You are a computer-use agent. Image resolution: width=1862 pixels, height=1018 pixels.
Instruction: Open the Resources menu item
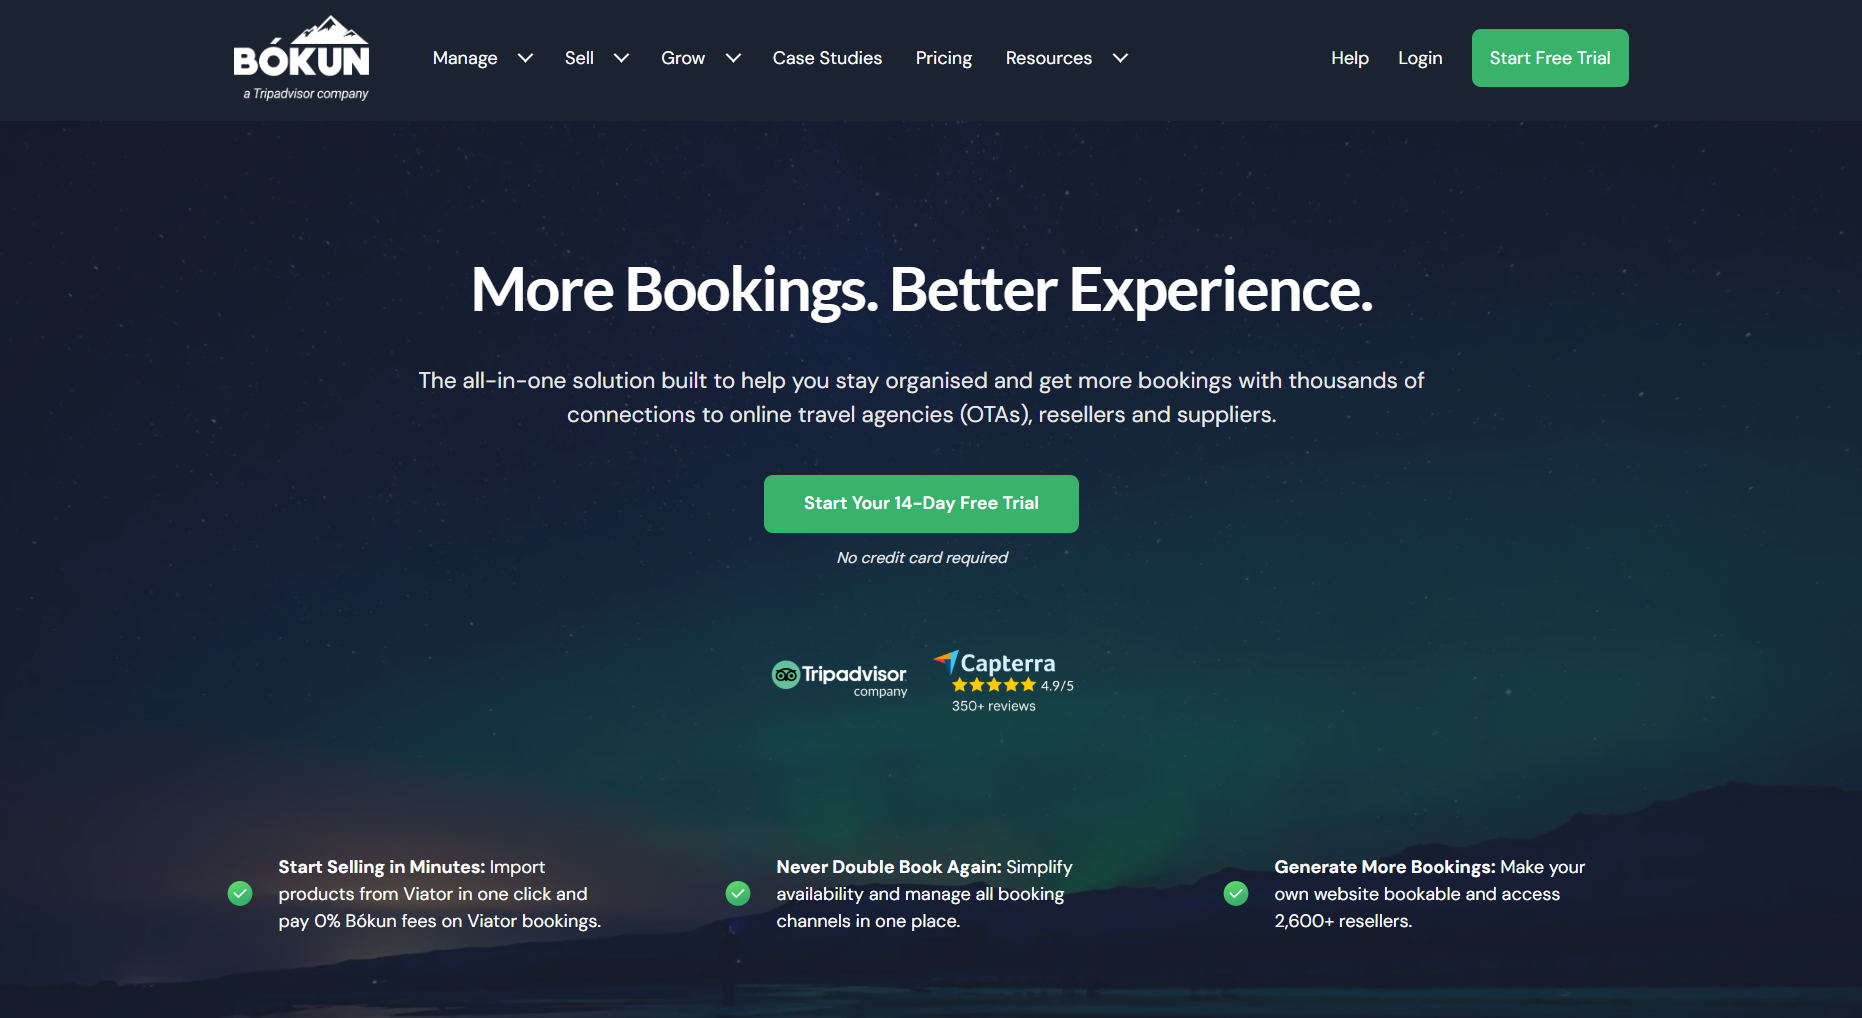1049,58
